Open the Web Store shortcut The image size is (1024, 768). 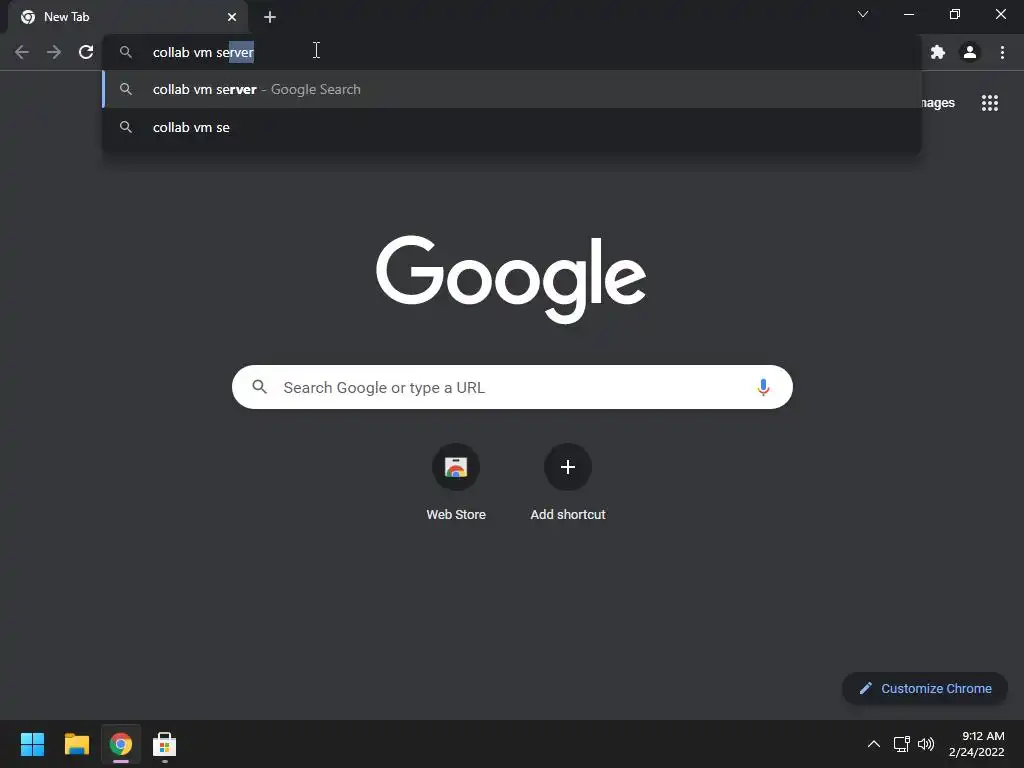[456, 482]
